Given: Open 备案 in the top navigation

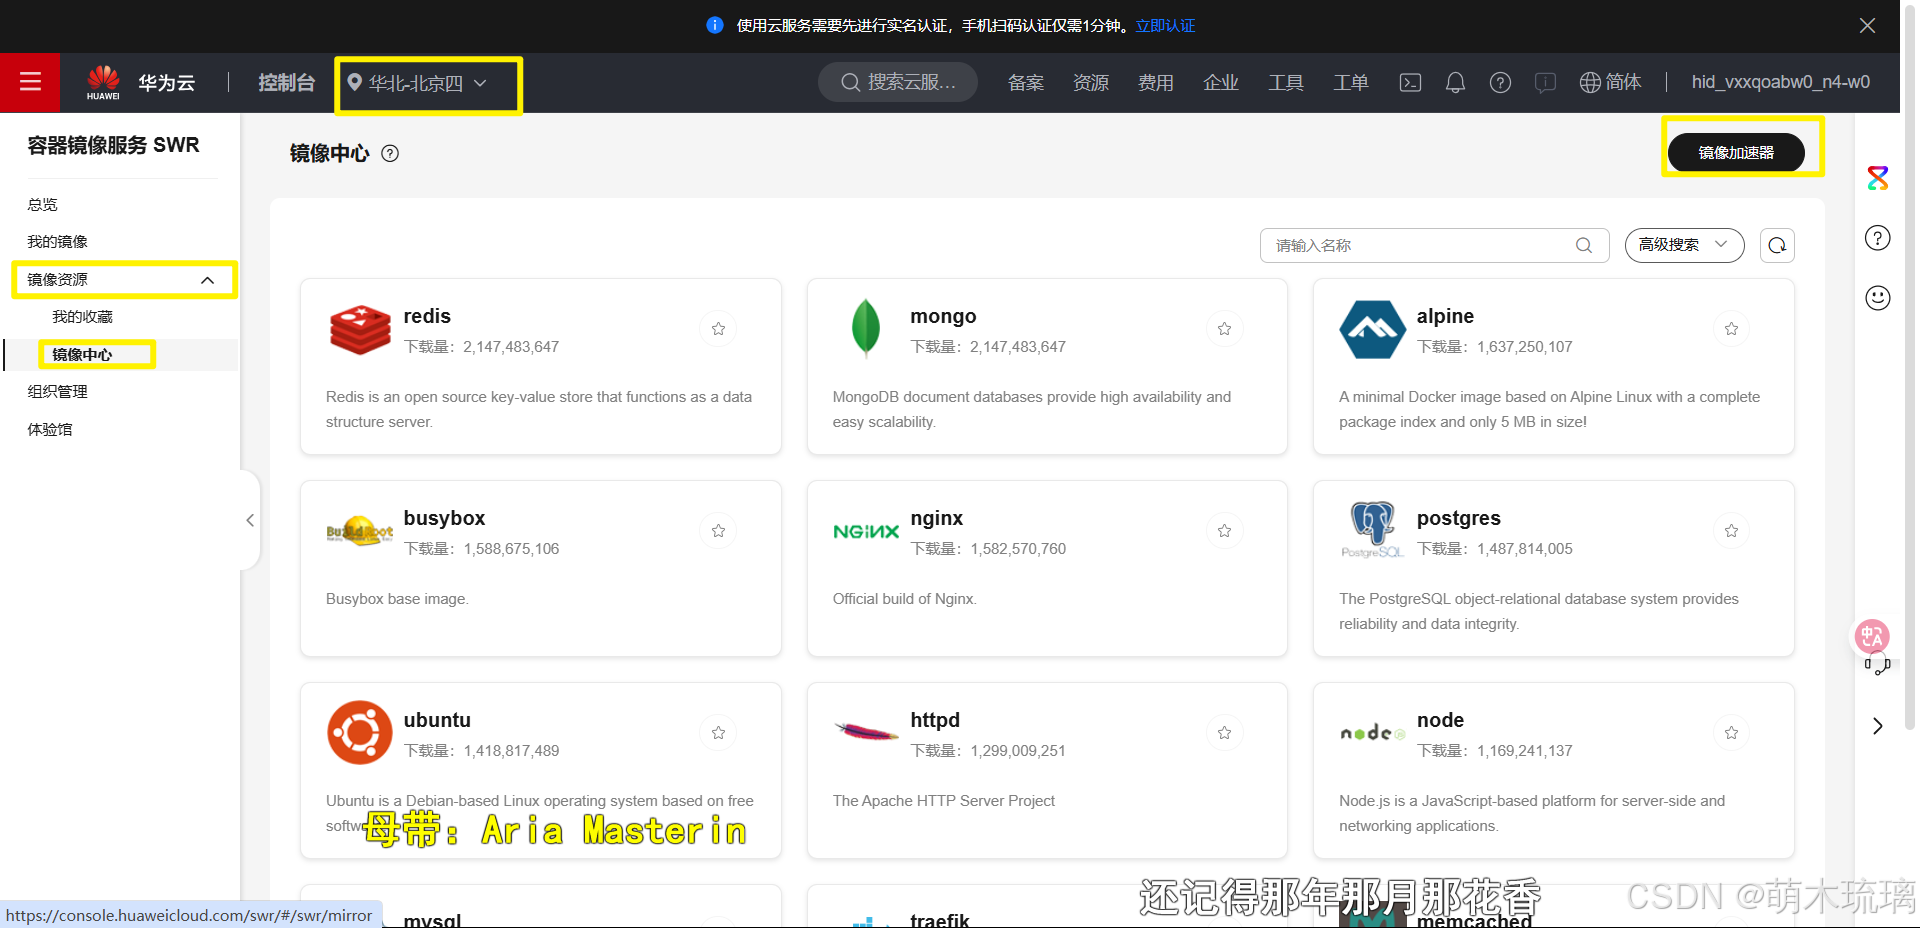Looking at the screenshot, I should tap(1026, 83).
